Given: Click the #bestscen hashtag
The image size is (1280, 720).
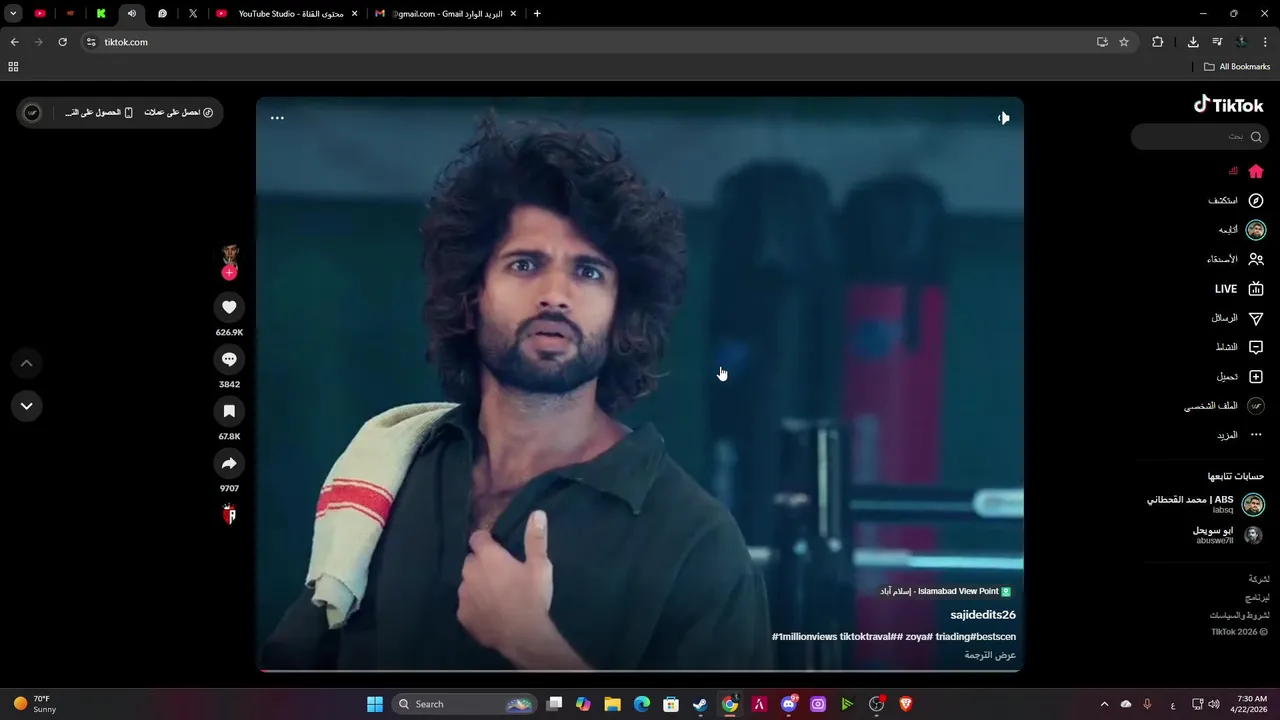Looking at the screenshot, I should point(993,637).
